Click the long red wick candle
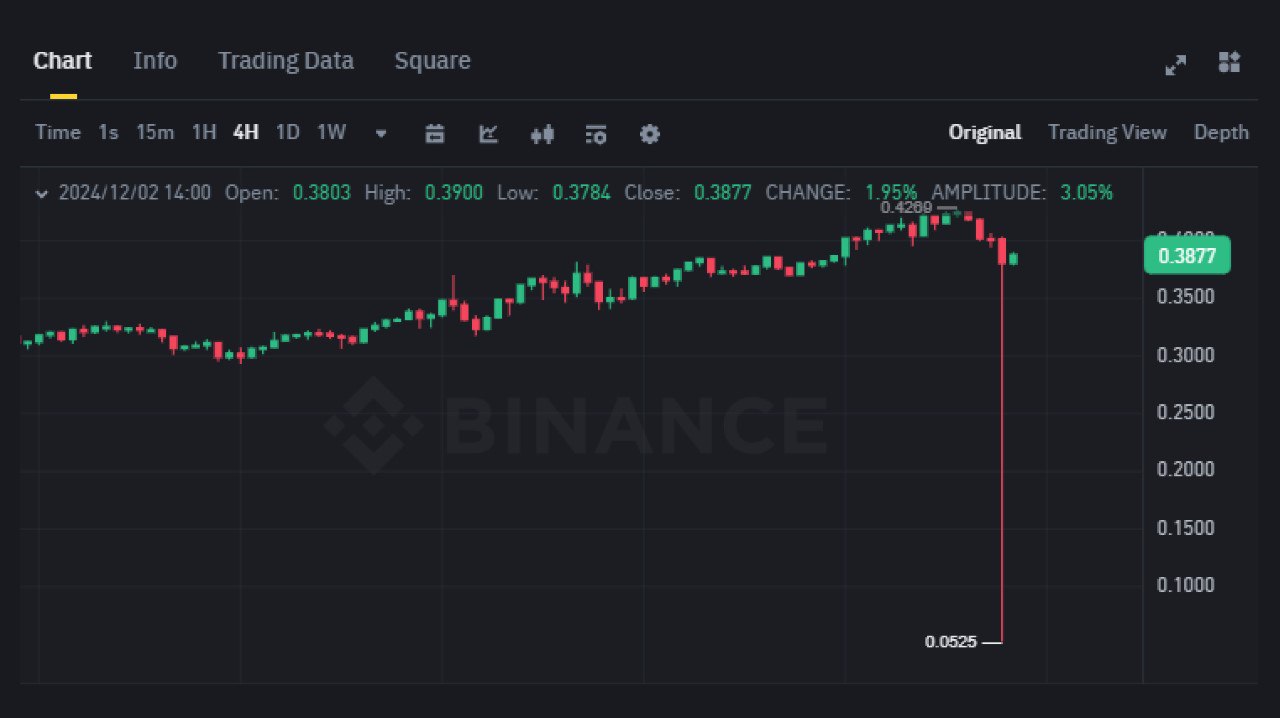1280x718 pixels. (1002, 440)
